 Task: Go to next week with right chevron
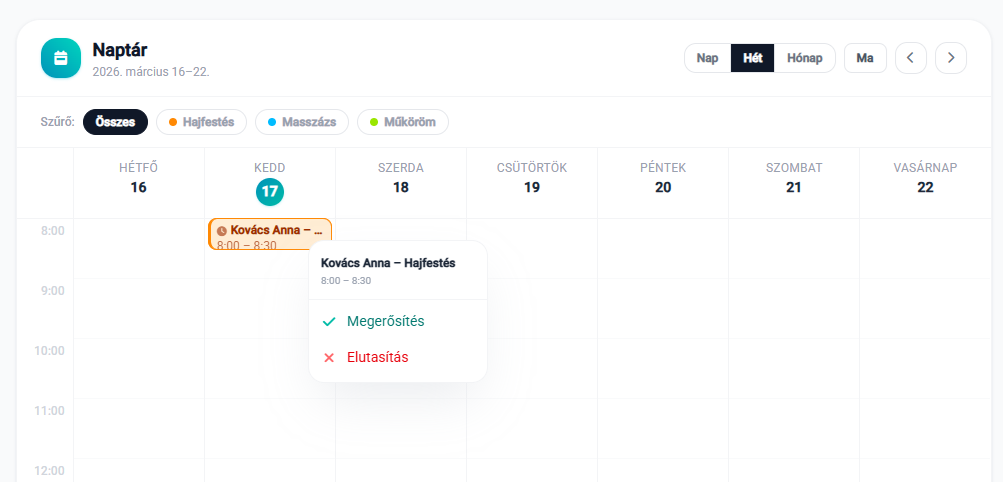(950, 58)
